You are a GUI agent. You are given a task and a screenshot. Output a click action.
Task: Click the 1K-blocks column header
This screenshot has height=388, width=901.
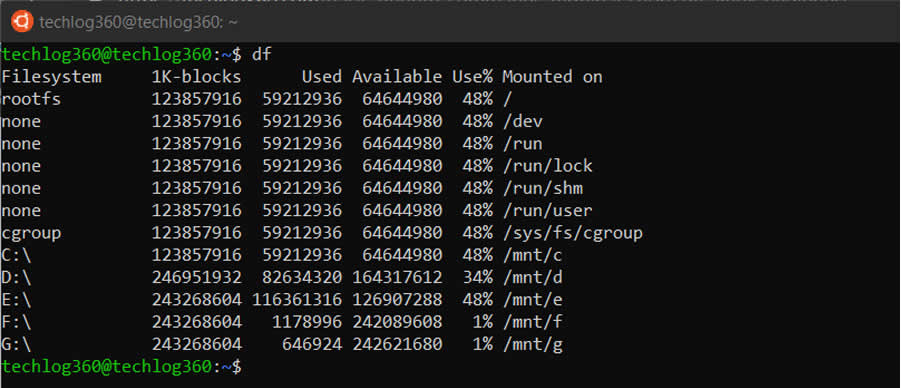(197, 77)
